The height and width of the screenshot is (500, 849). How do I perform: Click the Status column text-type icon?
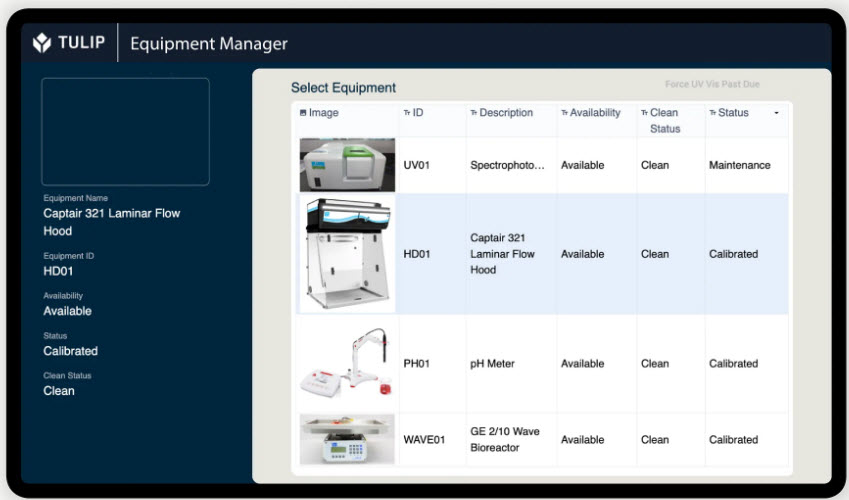713,113
